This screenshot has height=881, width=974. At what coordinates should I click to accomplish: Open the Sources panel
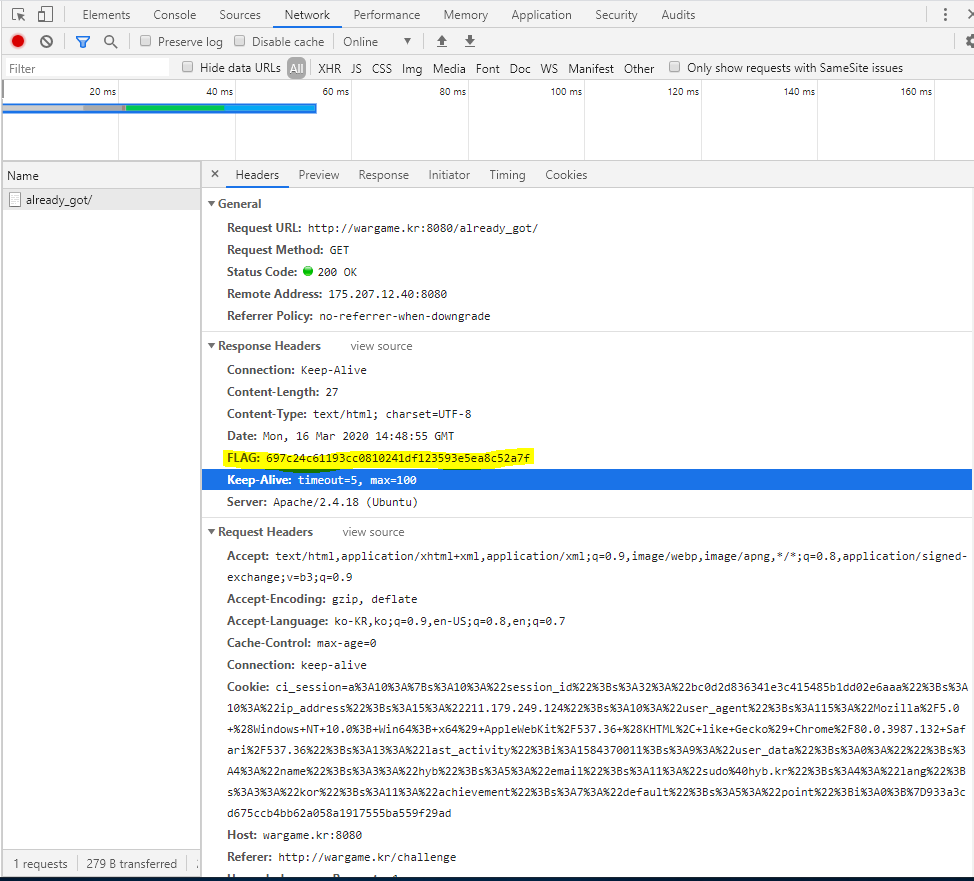point(240,15)
